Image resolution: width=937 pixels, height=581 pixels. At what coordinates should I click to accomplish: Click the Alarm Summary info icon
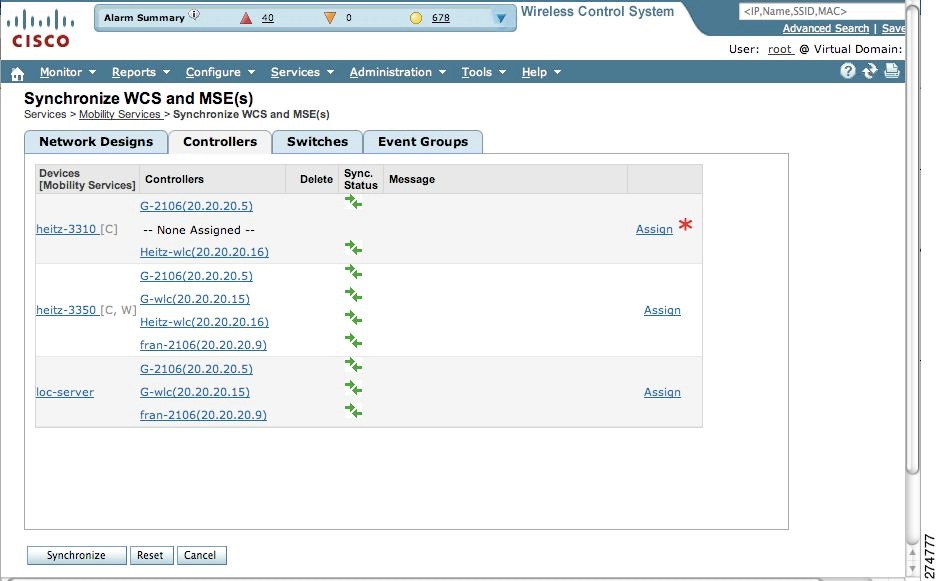(194, 14)
